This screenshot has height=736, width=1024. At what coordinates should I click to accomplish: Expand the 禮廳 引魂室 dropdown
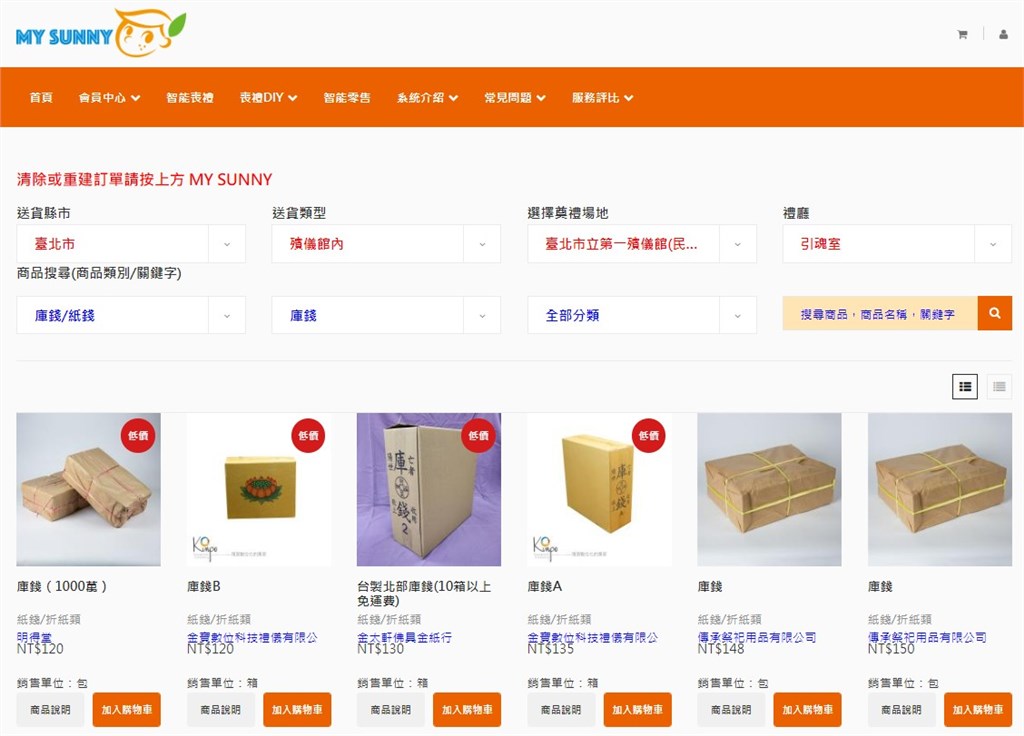point(897,244)
